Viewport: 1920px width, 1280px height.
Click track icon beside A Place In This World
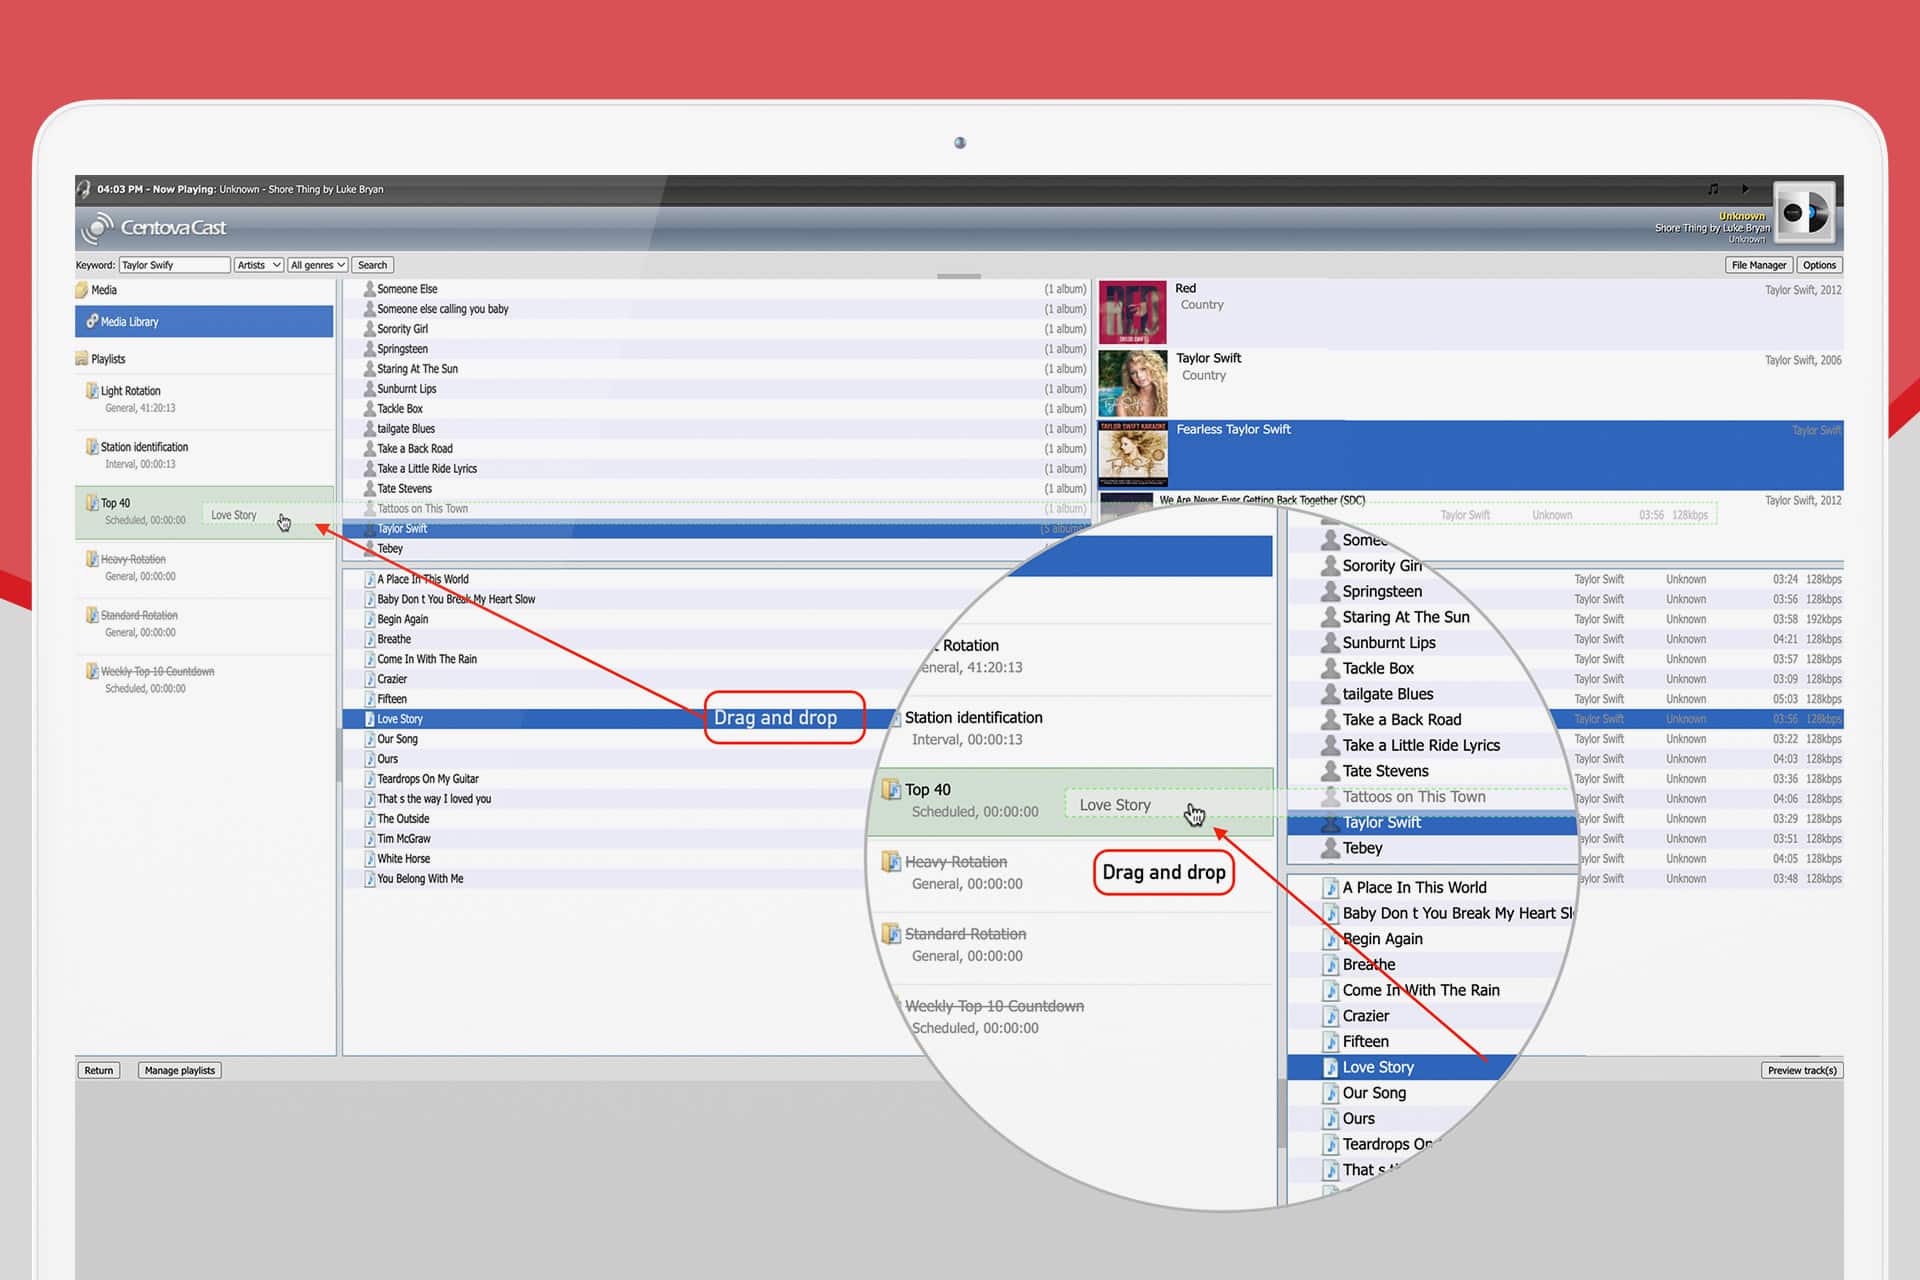[x=369, y=579]
